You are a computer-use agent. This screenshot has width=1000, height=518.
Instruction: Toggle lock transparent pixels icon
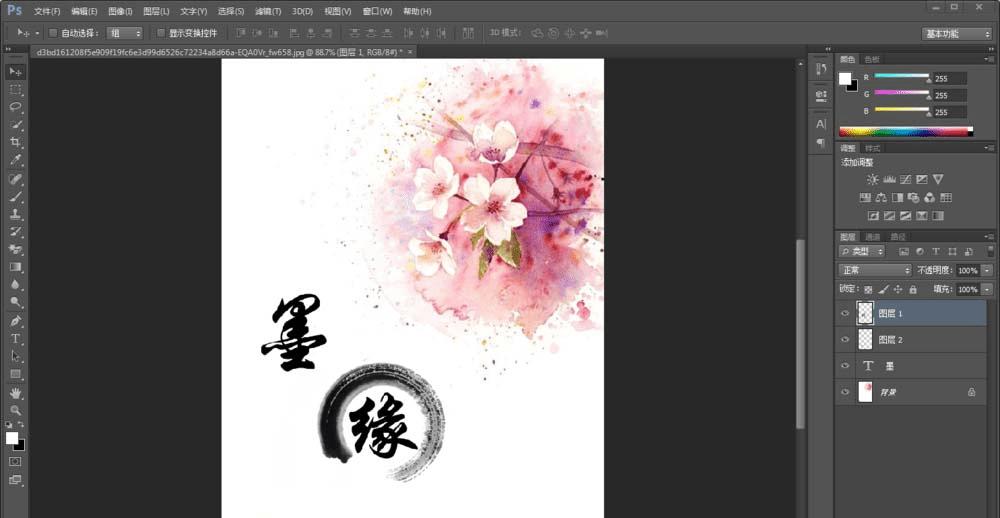coord(868,290)
